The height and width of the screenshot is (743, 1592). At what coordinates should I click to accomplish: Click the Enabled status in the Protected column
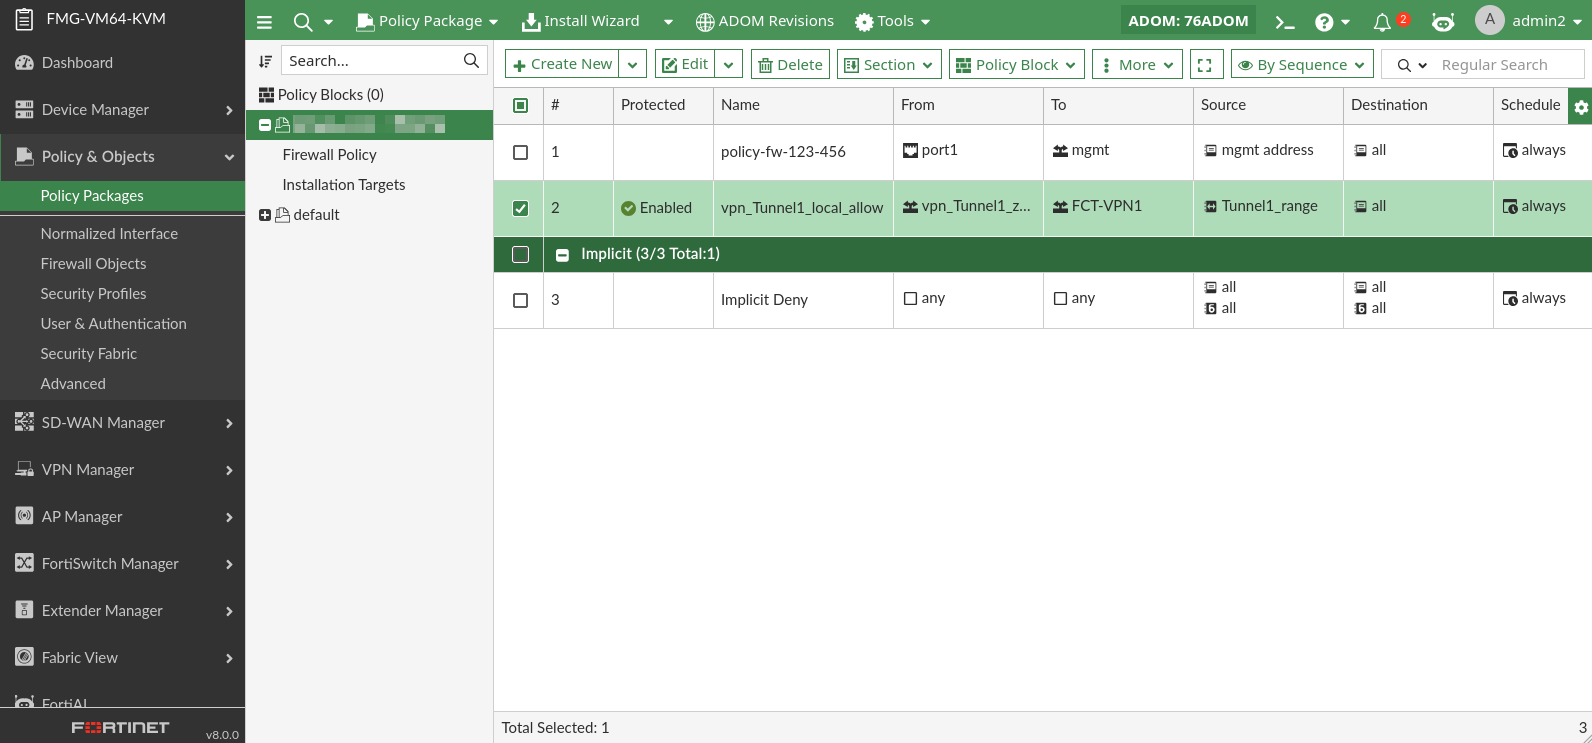pyautogui.click(x=656, y=208)
